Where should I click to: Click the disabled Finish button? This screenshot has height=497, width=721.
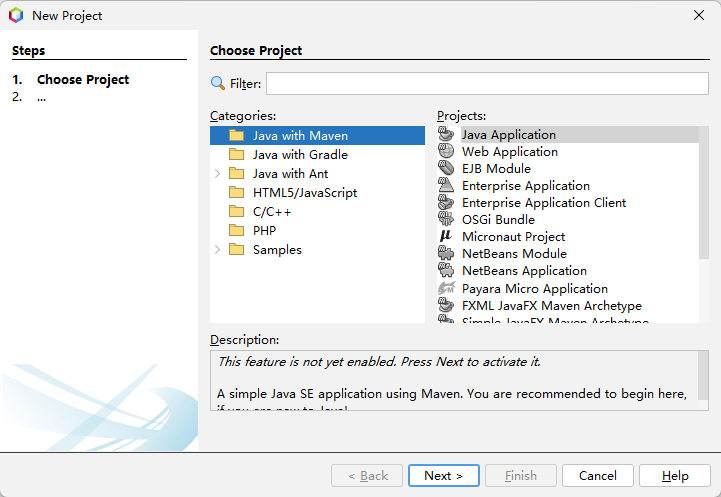[x=521, y=475]
